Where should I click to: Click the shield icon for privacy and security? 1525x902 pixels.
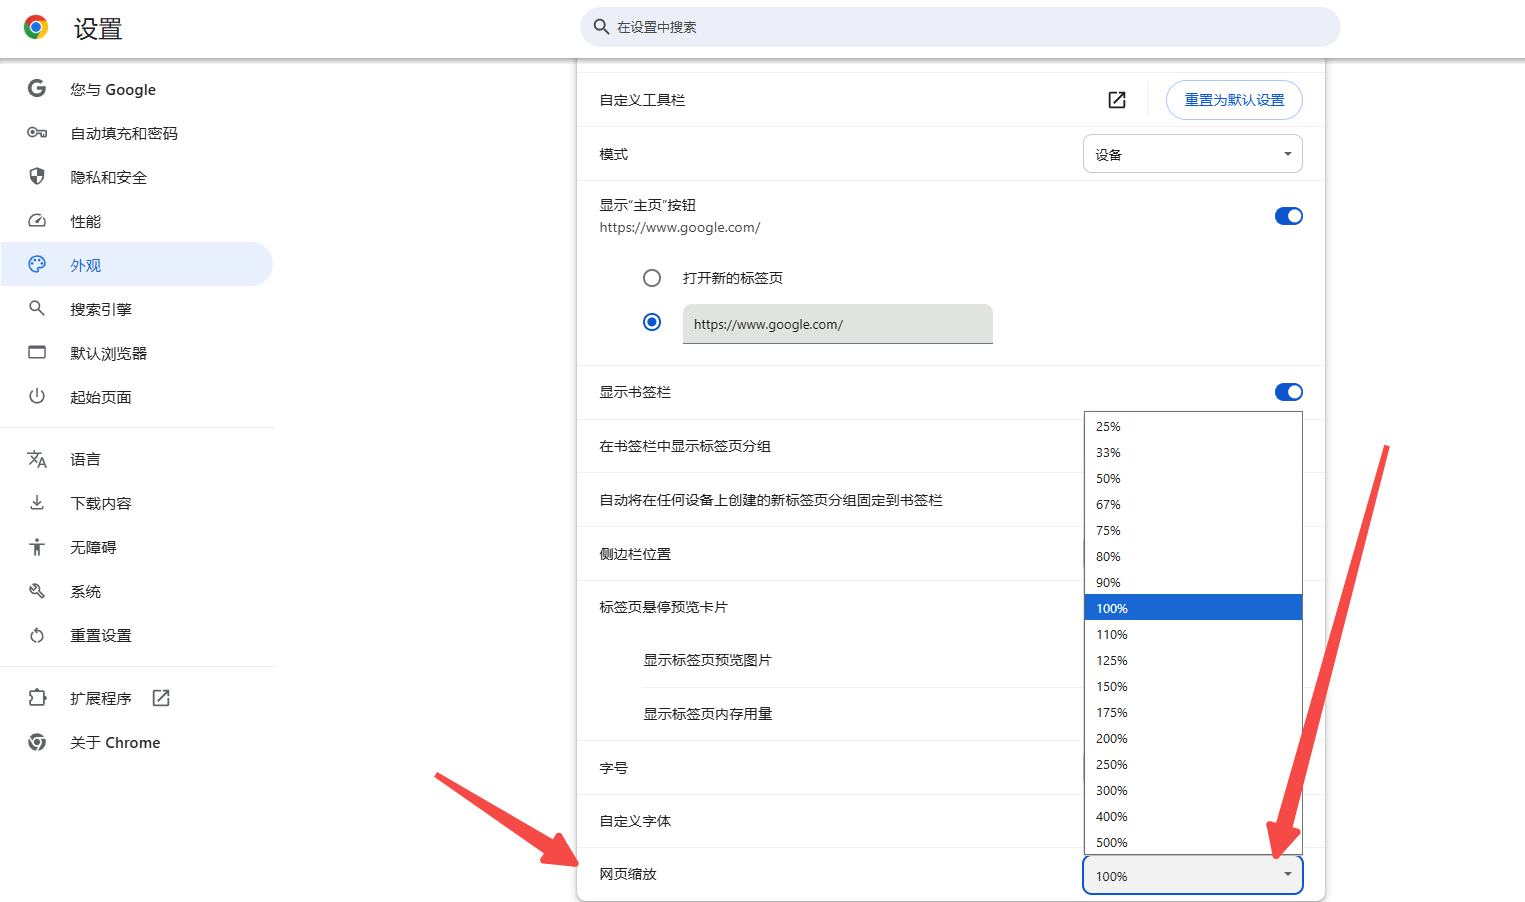click(37, 177)
